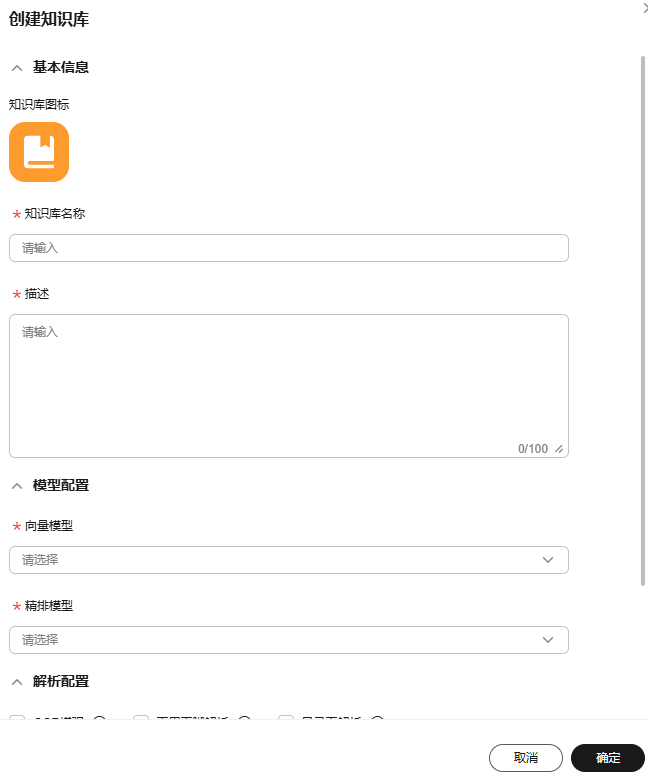Collapse the 解析配置 section

pos(17,682)
